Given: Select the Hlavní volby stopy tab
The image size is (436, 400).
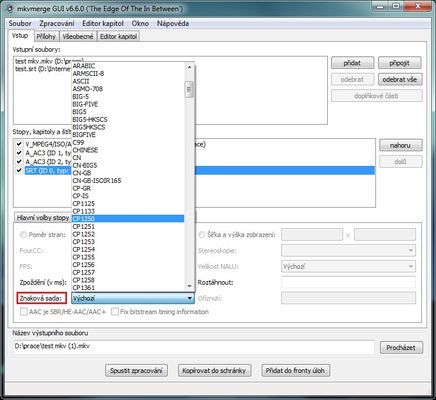Looking at the screenshot, I should (43, 218).
